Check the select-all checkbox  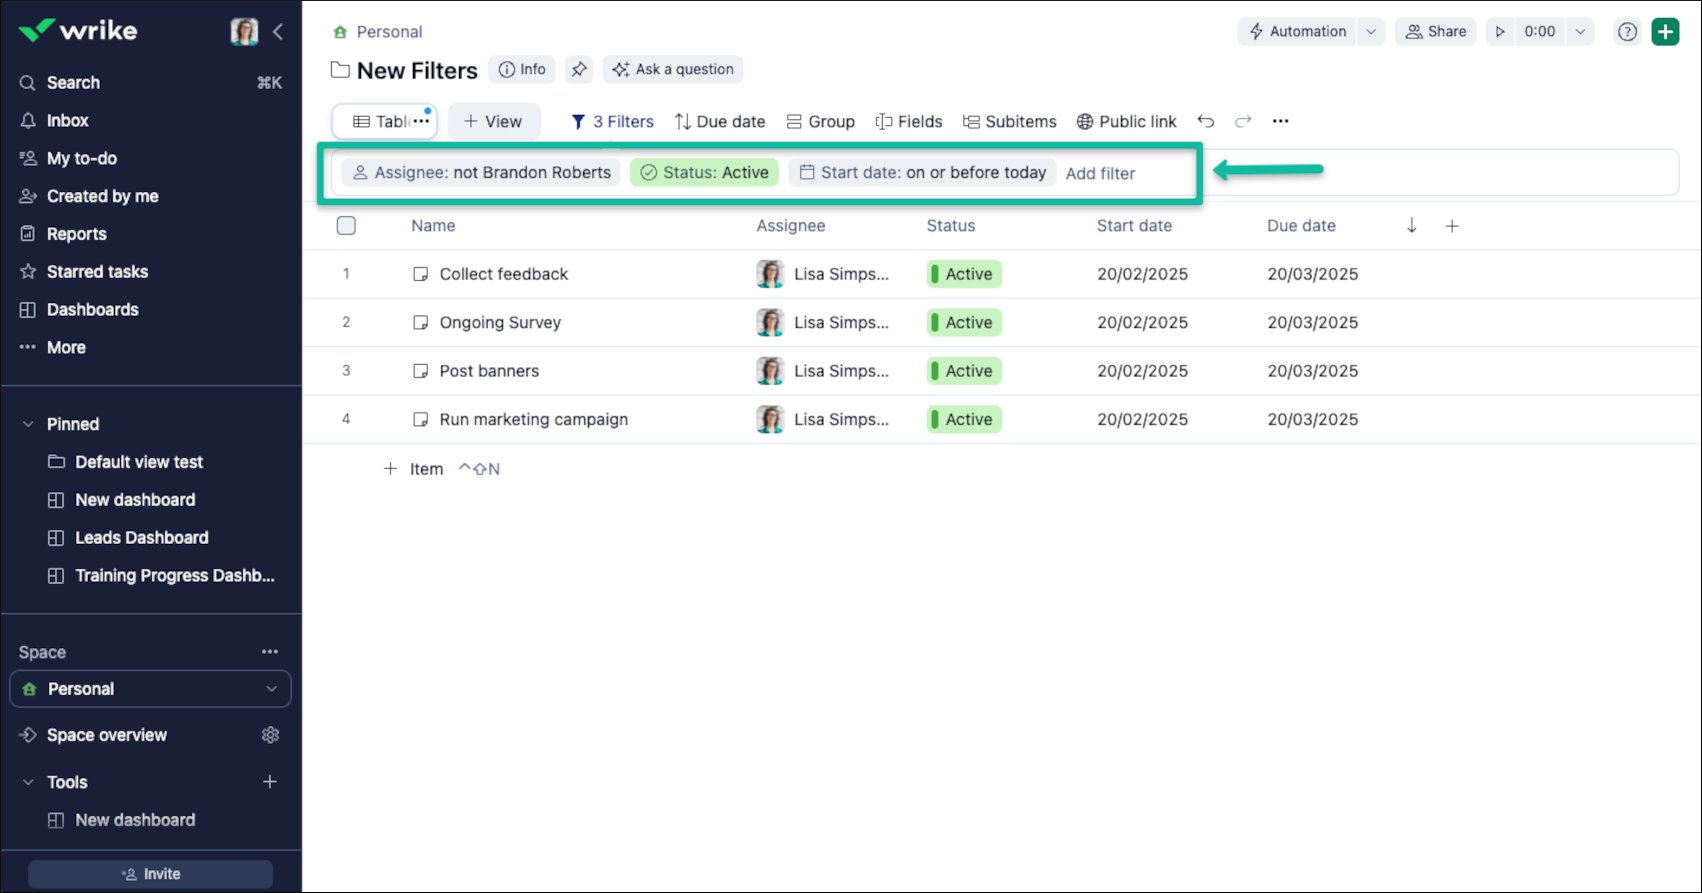pos(346,225)
